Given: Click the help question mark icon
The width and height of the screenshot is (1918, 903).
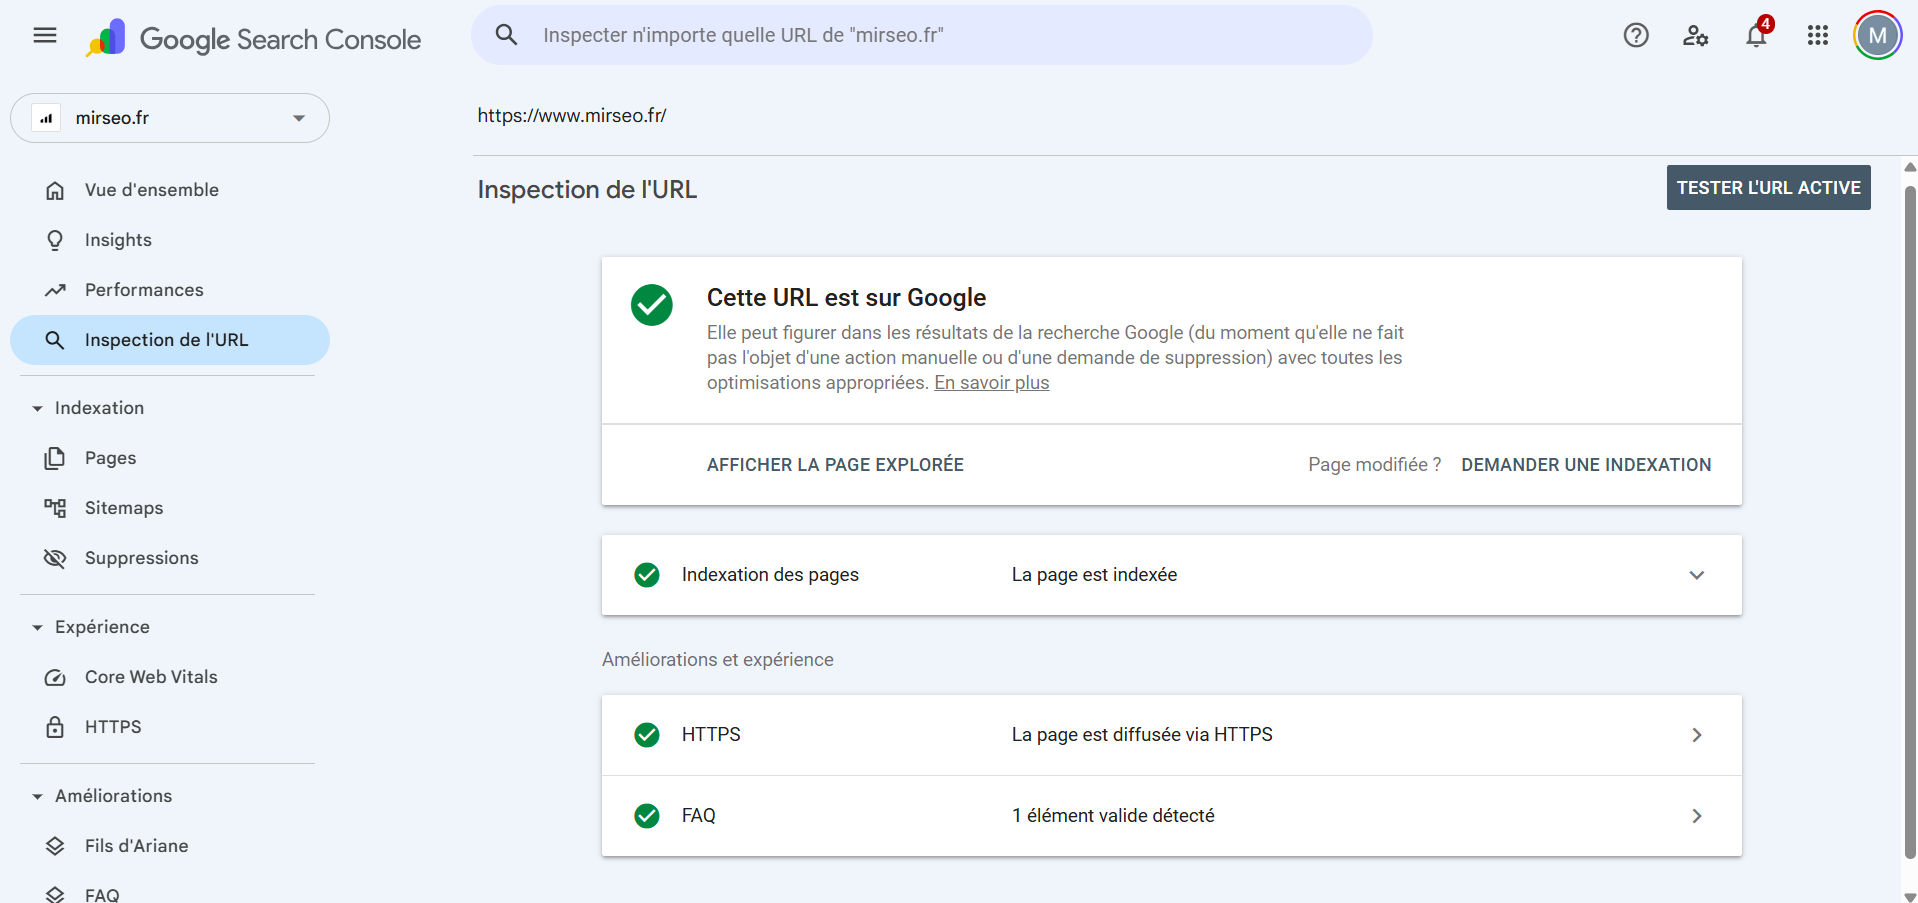Looking at the screenshot, I should [x=1636, y=35].
